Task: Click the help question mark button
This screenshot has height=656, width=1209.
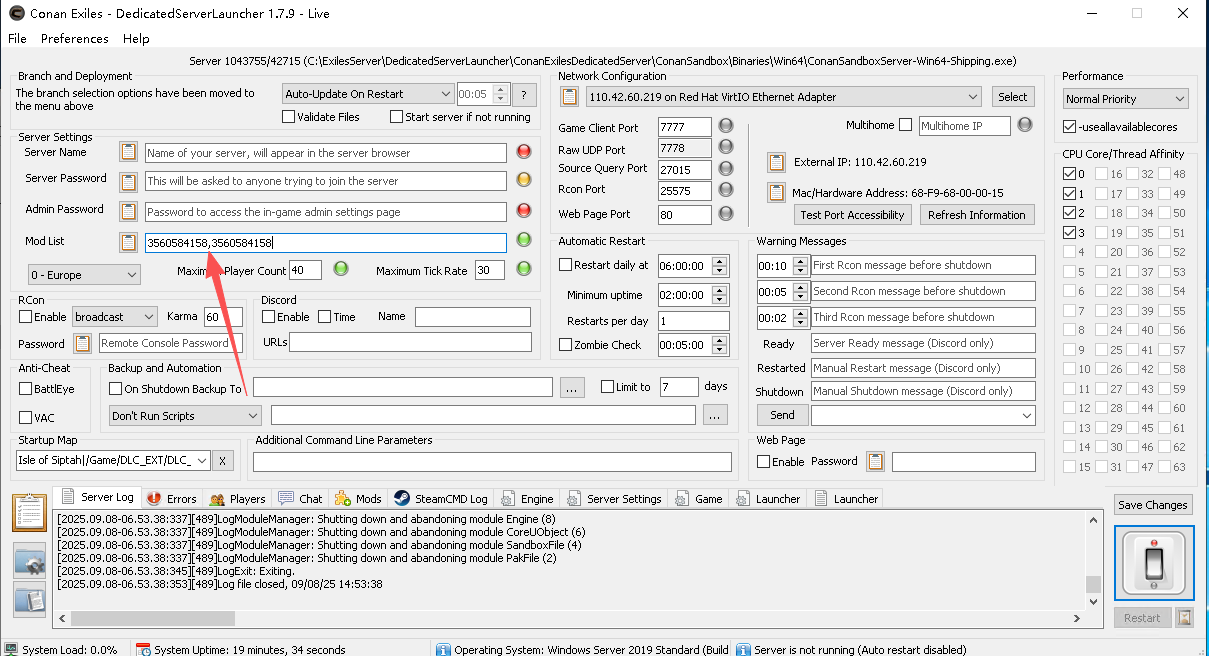Action: click(x=525, y=94)
